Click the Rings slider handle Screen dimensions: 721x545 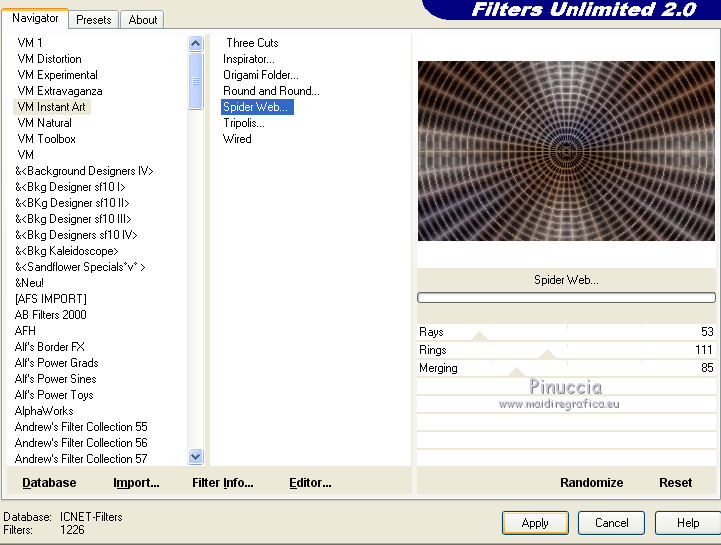[x=547, y=354]
